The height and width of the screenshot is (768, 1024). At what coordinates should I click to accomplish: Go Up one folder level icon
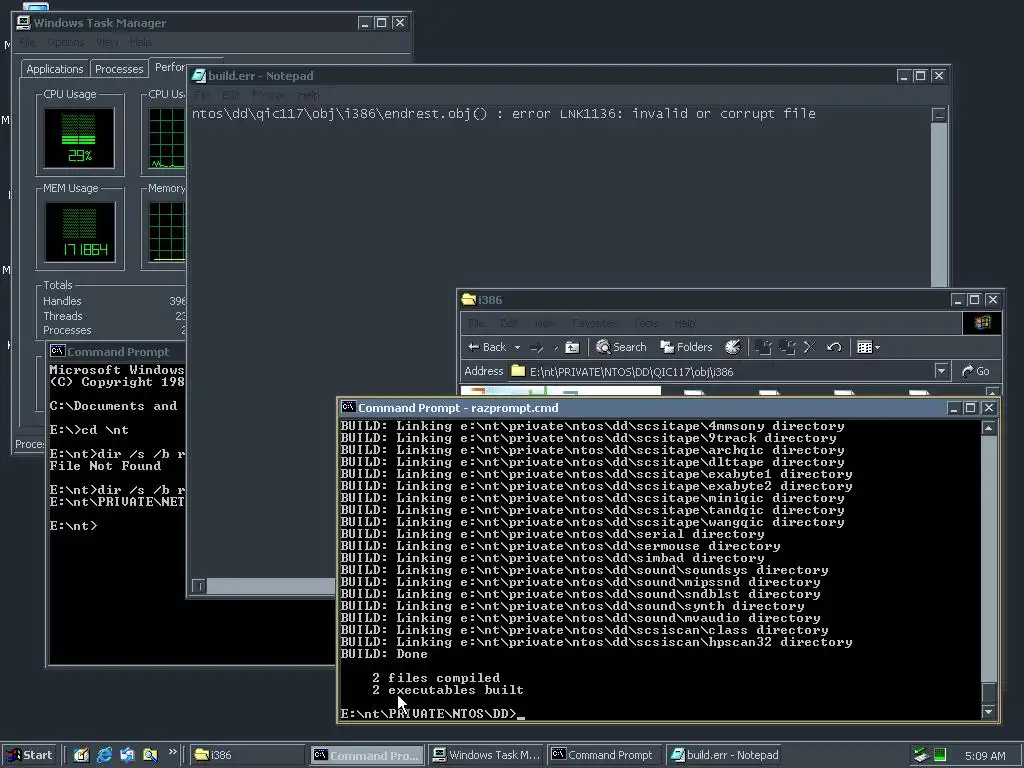point(572,347)
